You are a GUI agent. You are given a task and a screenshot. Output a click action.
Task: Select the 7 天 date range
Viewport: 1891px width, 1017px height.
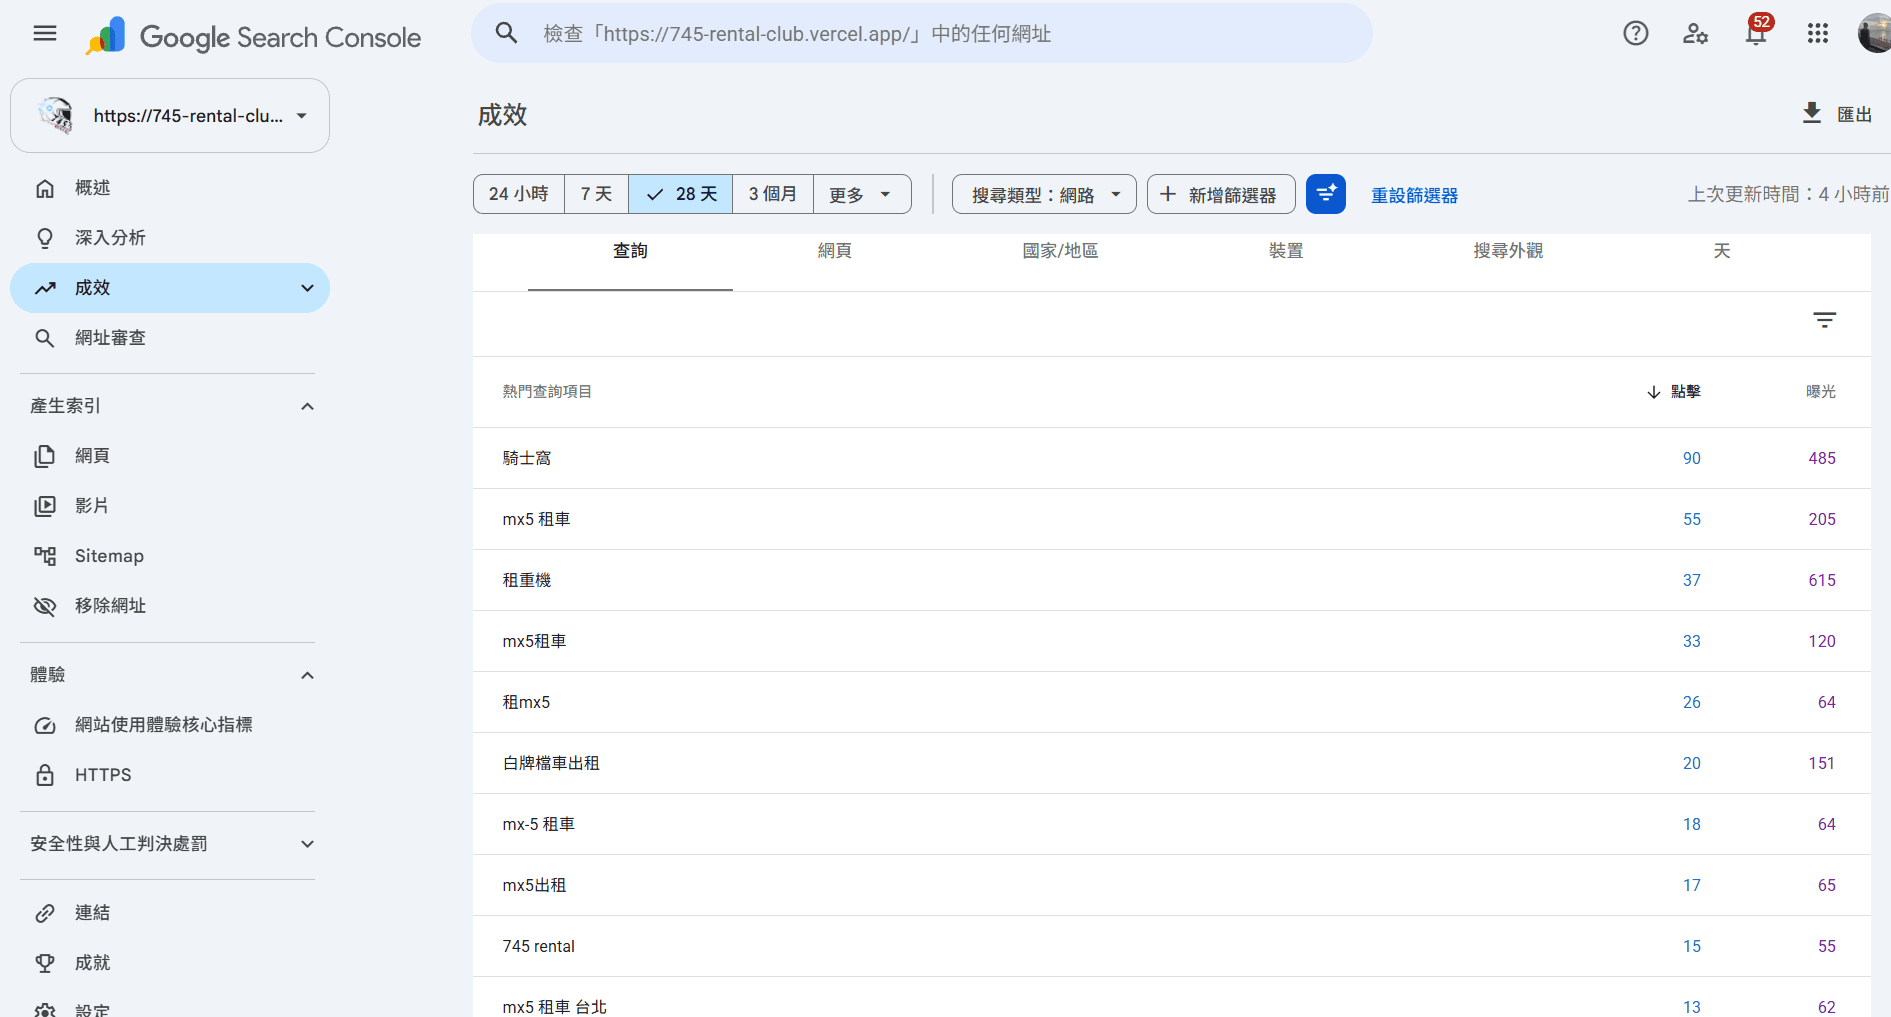597,194
